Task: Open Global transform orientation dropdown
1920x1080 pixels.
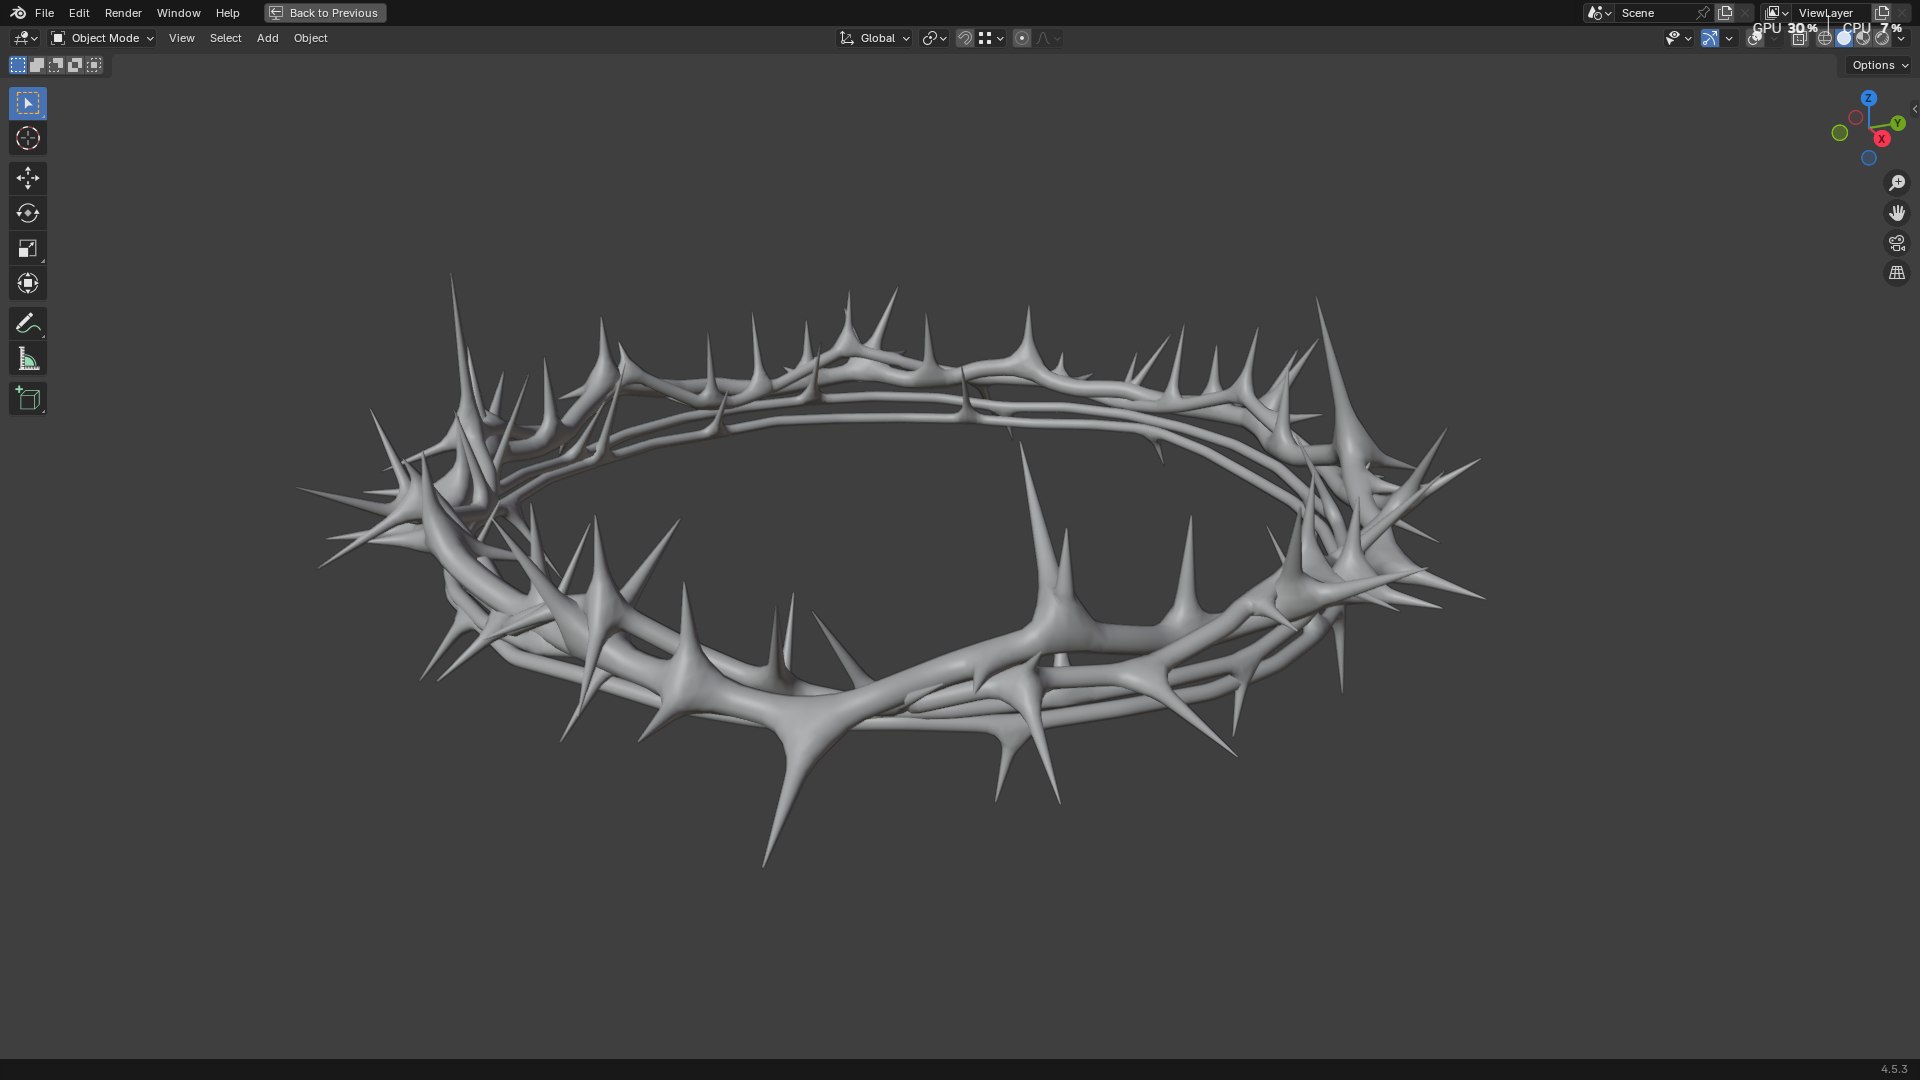Action: coord(875,38)
